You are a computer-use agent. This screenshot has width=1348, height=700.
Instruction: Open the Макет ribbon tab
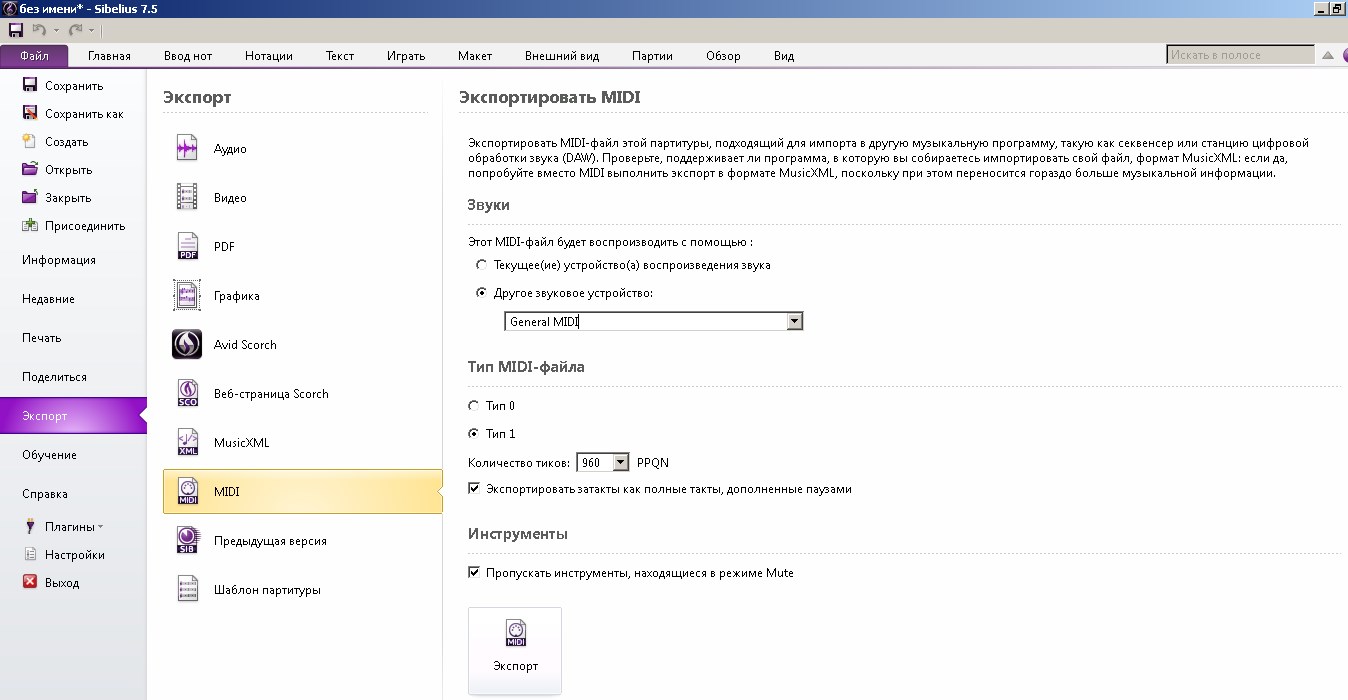475,56
